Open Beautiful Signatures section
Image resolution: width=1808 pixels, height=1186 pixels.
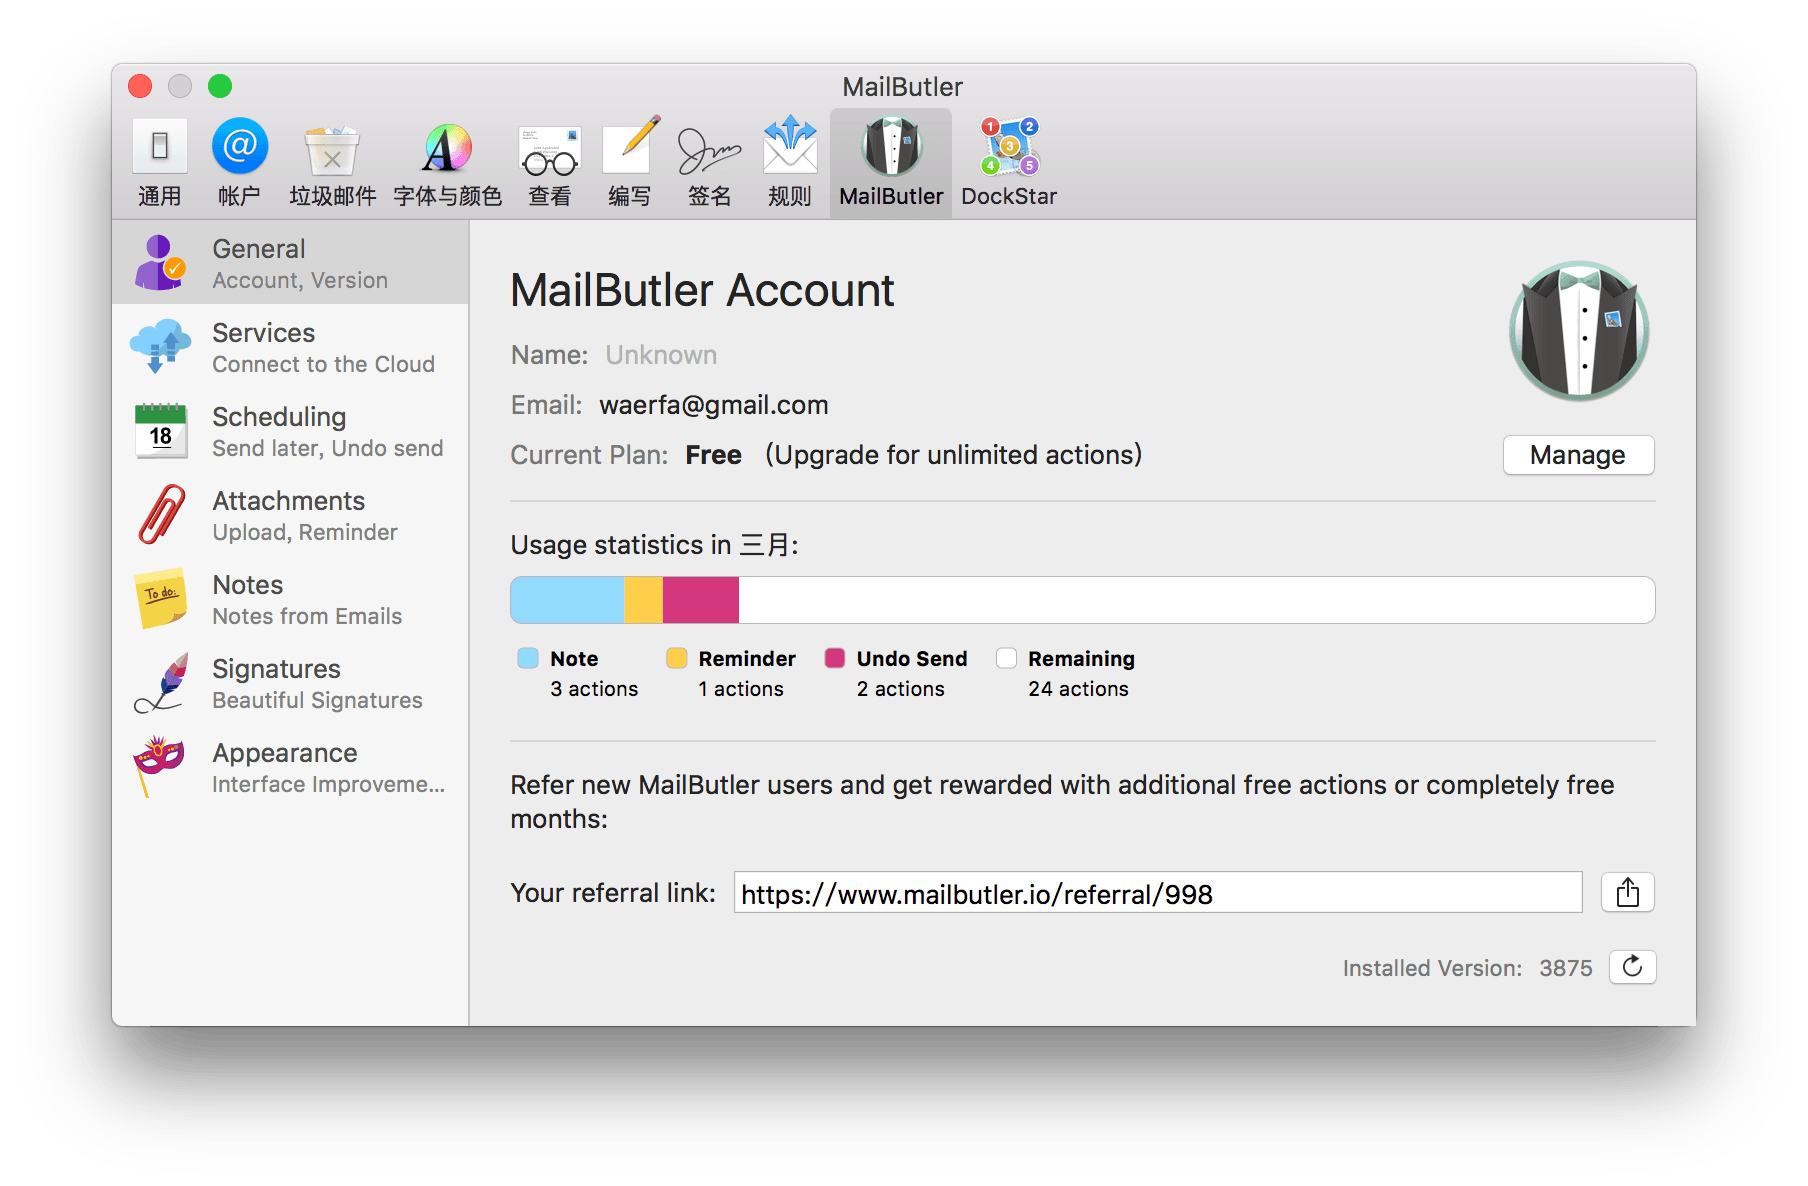[x=290, y=682]
